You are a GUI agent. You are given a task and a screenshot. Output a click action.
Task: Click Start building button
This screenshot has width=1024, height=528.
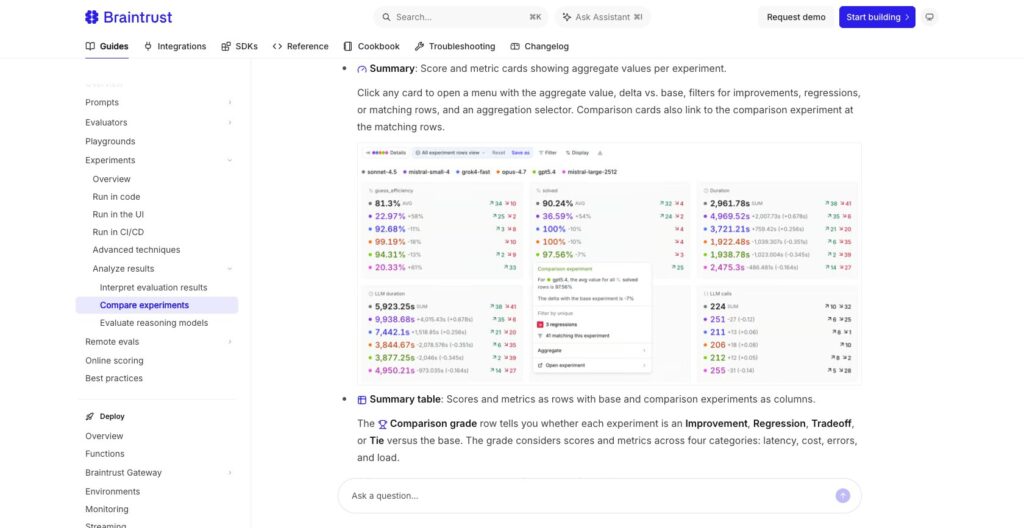click(877, 17)
